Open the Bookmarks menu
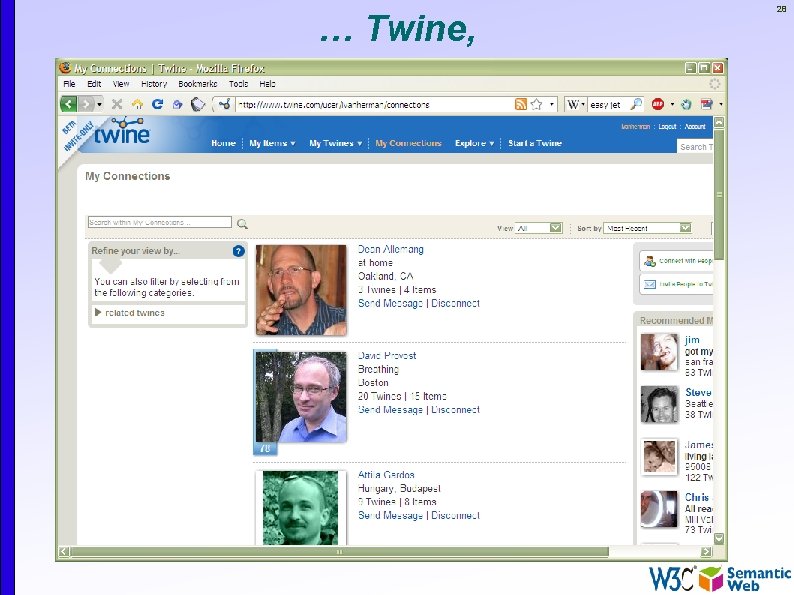The width and height of the screenshot is (794, 595). click(x=197, y=84)
